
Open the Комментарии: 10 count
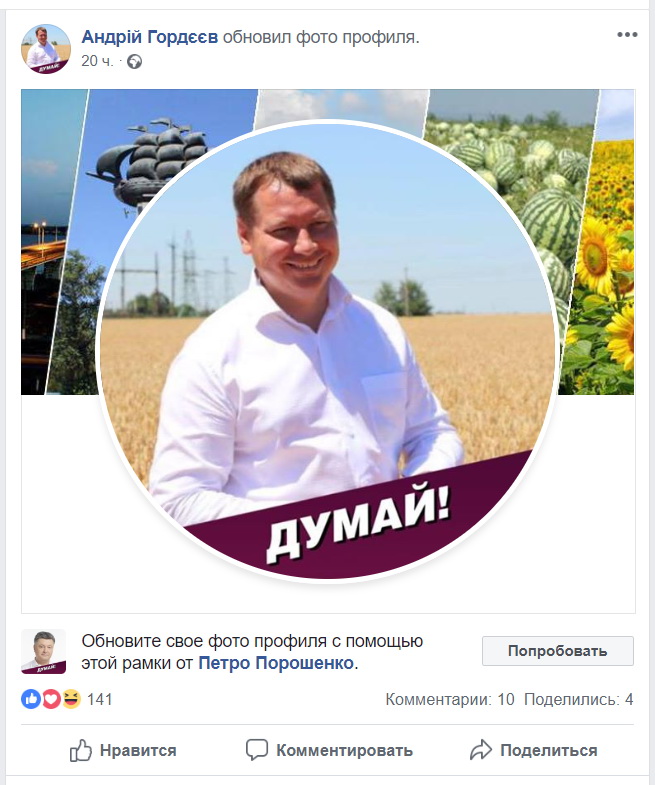pyautogui.click(x=450, y=699)
